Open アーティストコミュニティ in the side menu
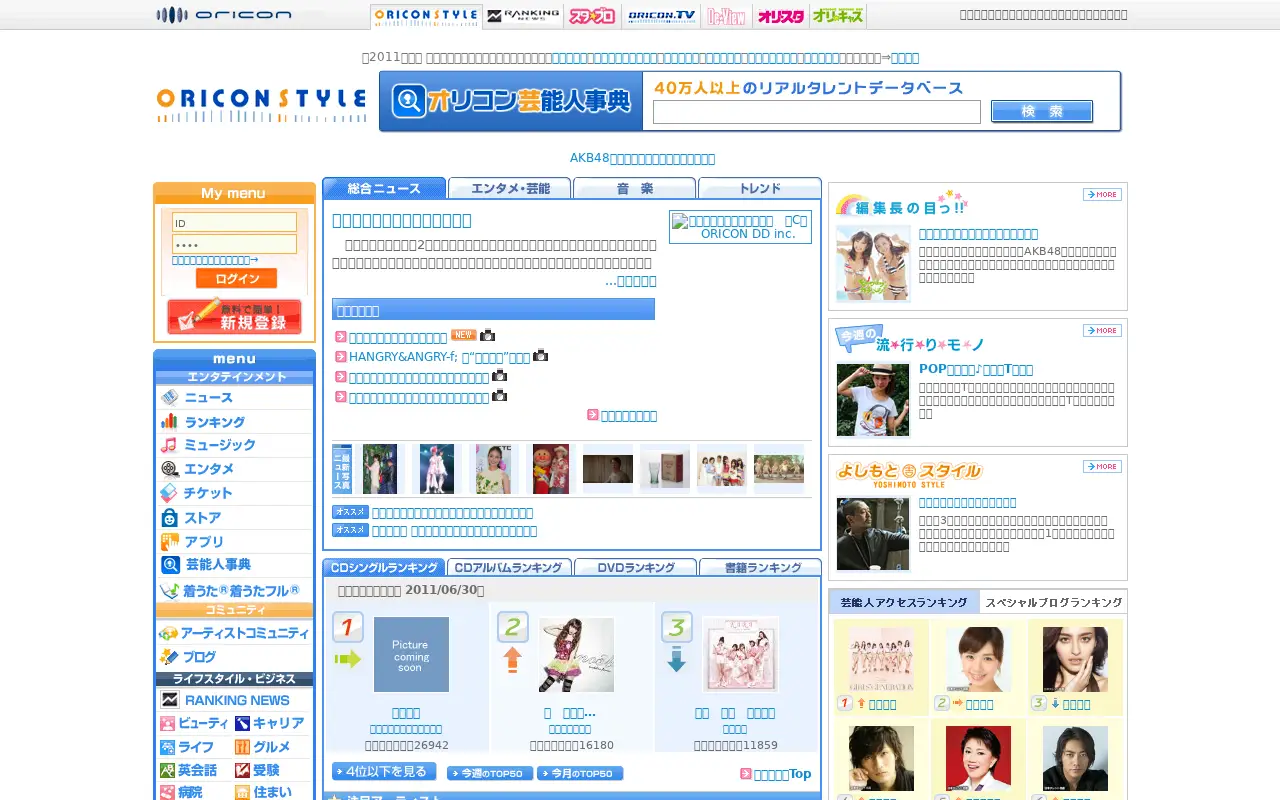 click(234, 633)
